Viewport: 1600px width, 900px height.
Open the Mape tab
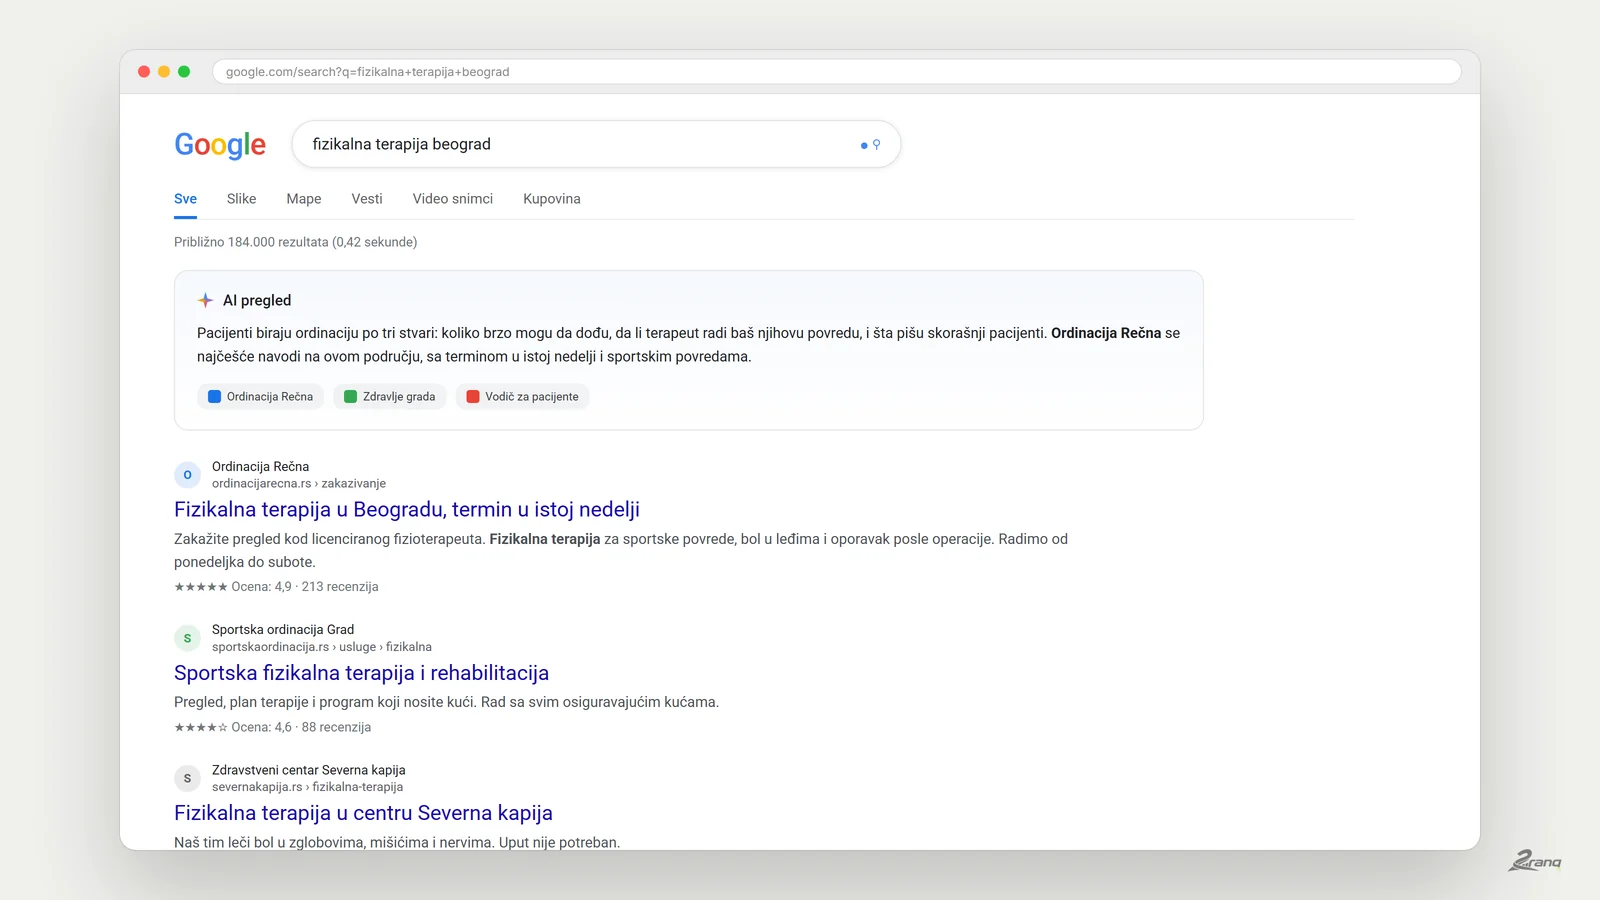click(x=304, y=199)
